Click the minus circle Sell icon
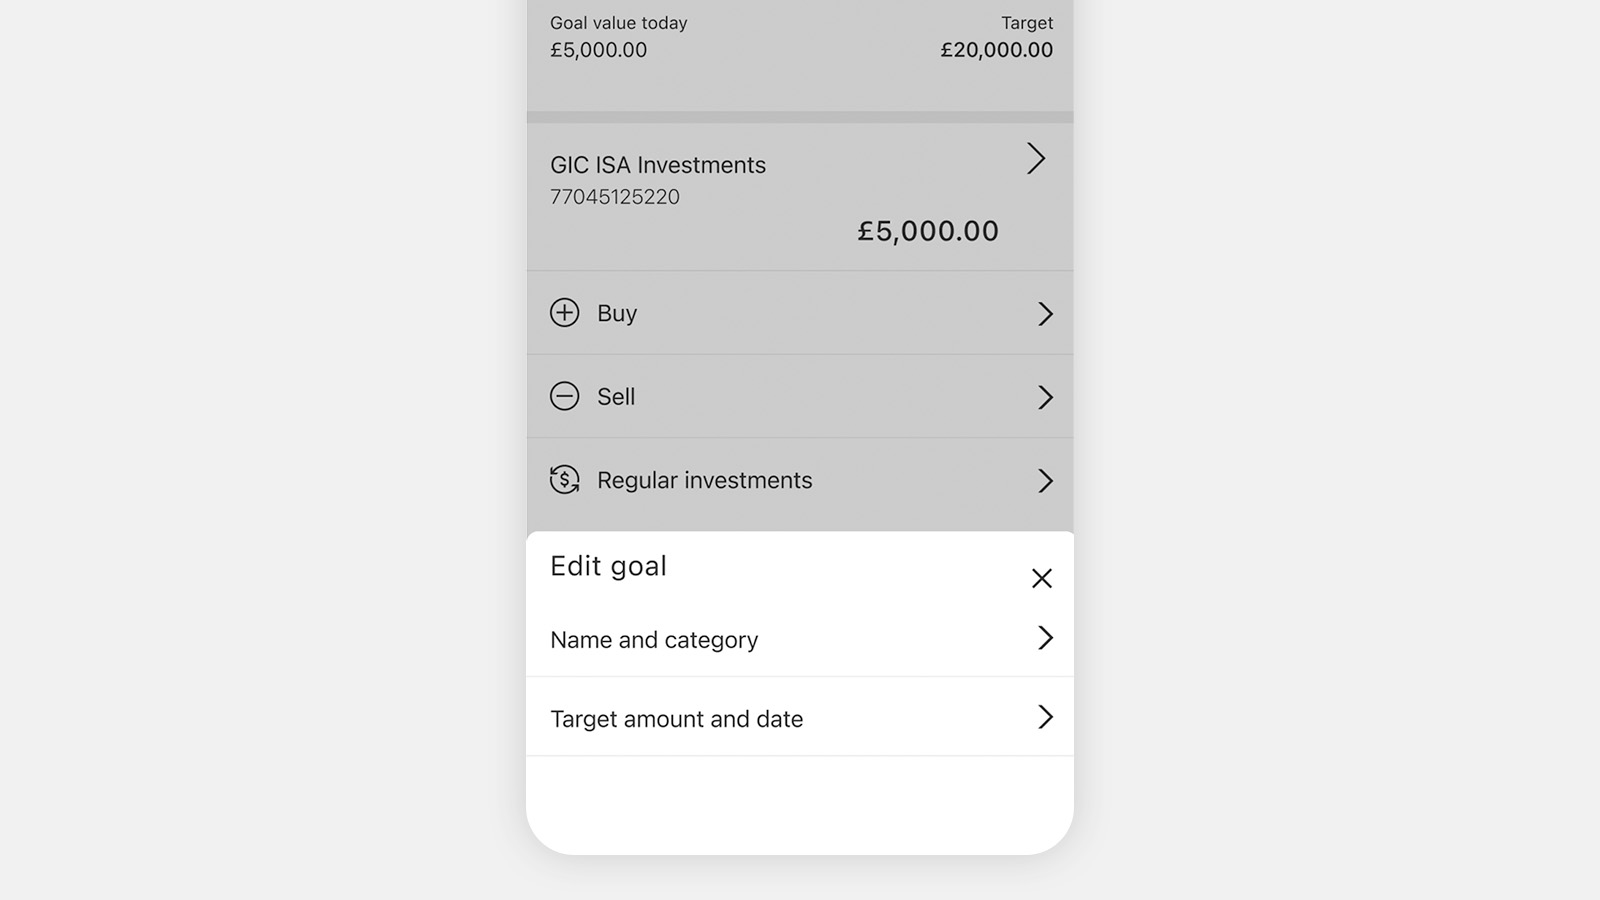The image size is (1600, 900). click(564, 396)
